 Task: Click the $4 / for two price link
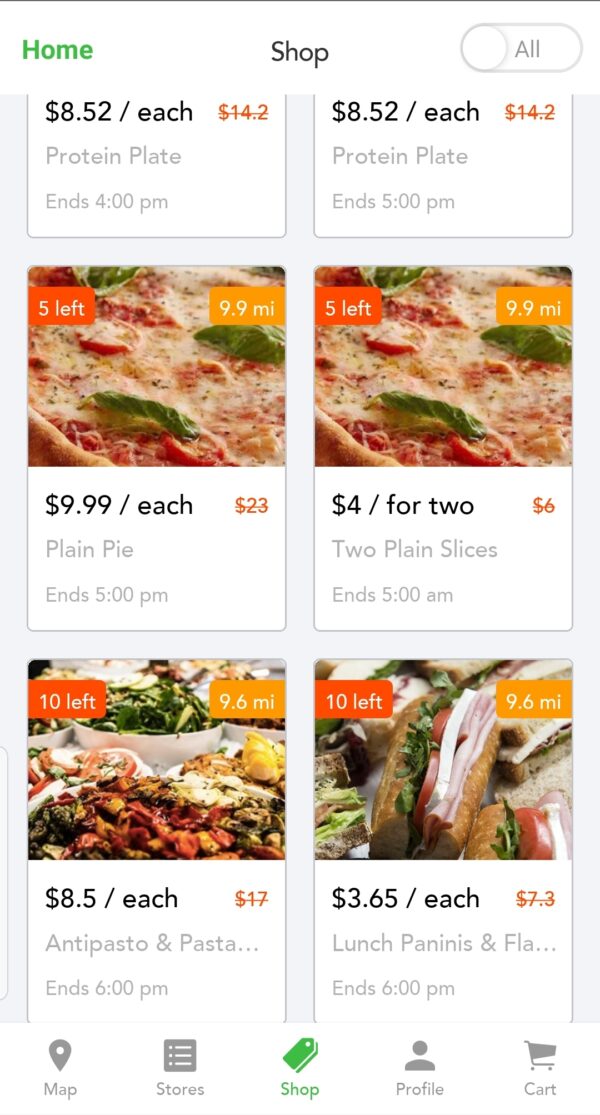click(402, 505)
